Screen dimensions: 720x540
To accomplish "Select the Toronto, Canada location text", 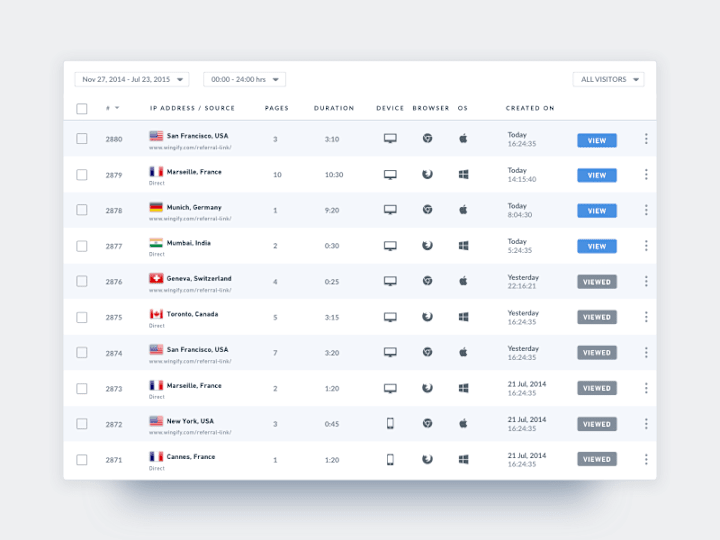I will coord(192,314).
